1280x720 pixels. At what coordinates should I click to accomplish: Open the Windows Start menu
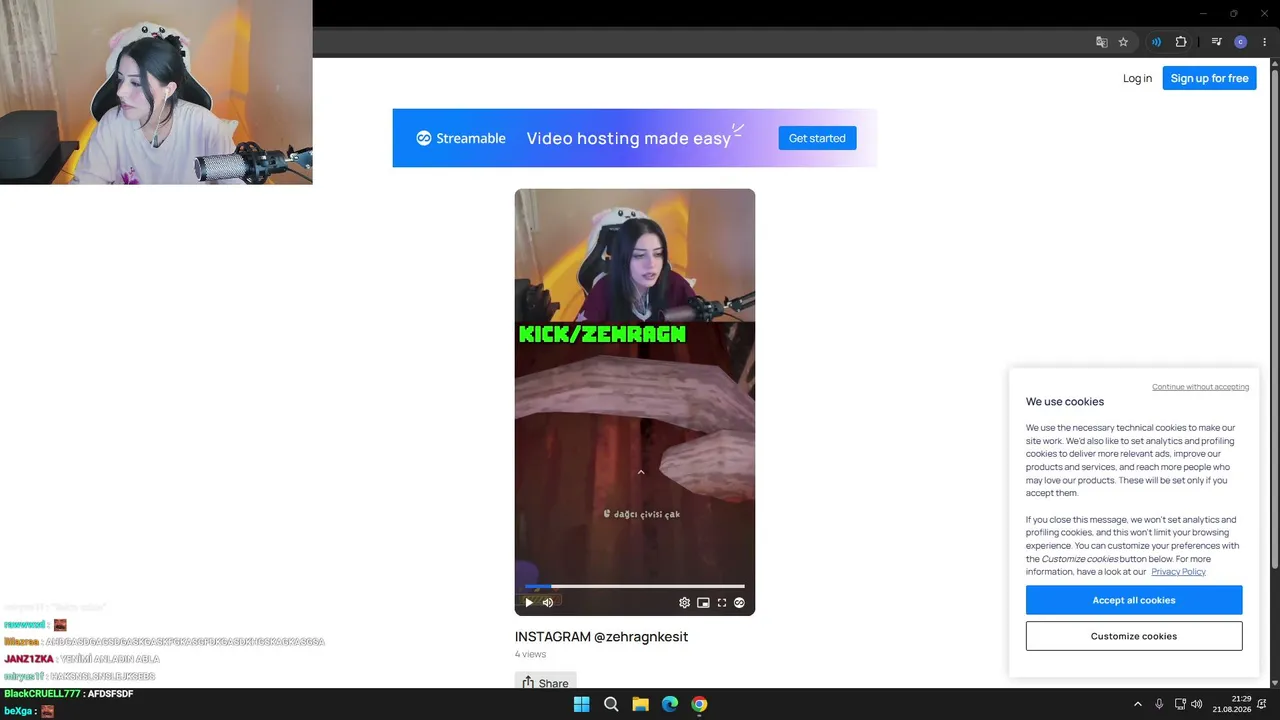581,704
